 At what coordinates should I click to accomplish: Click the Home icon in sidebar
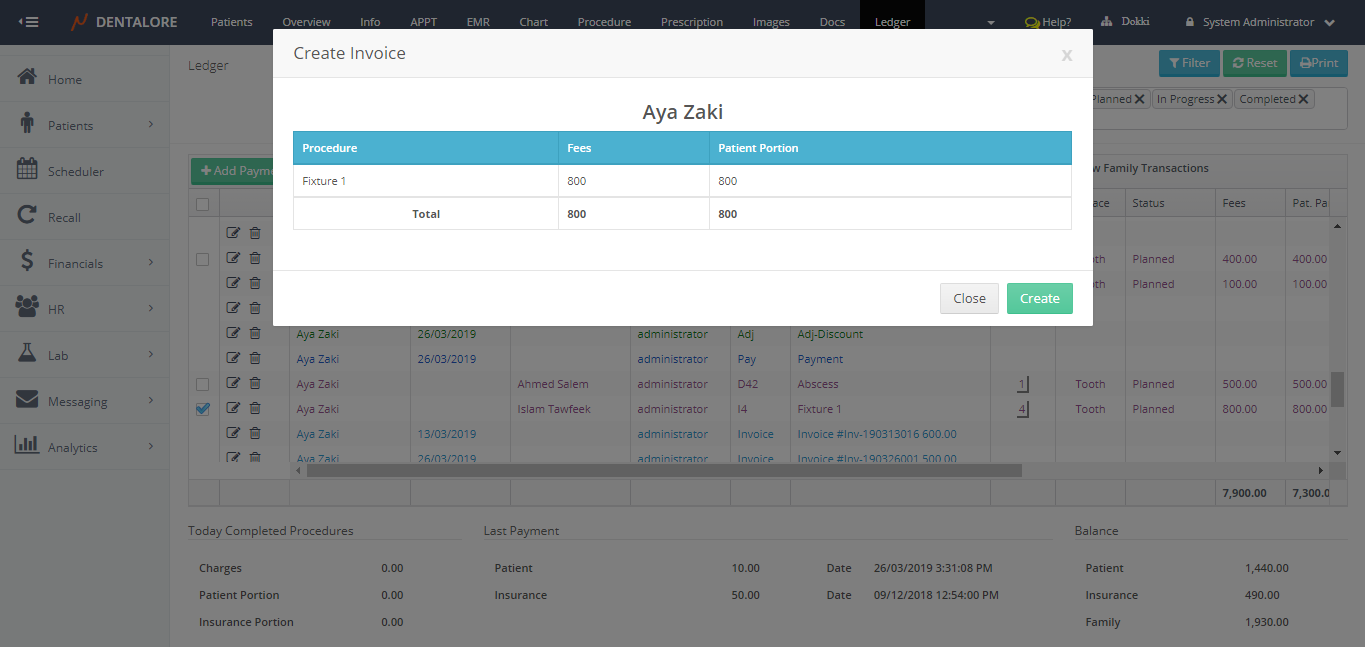(28, 78)
